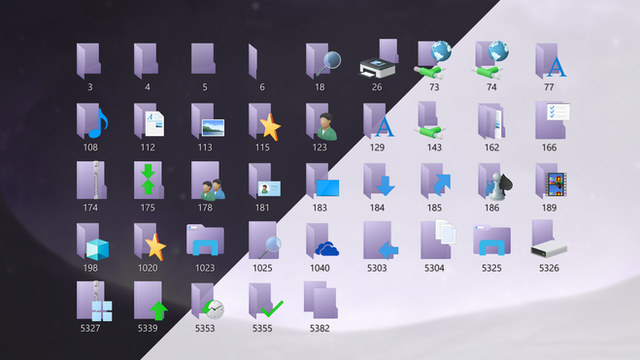This screenshot has width=640, height=360.
Task: Click the font letter A folder 77
Action: pos(551,61)
